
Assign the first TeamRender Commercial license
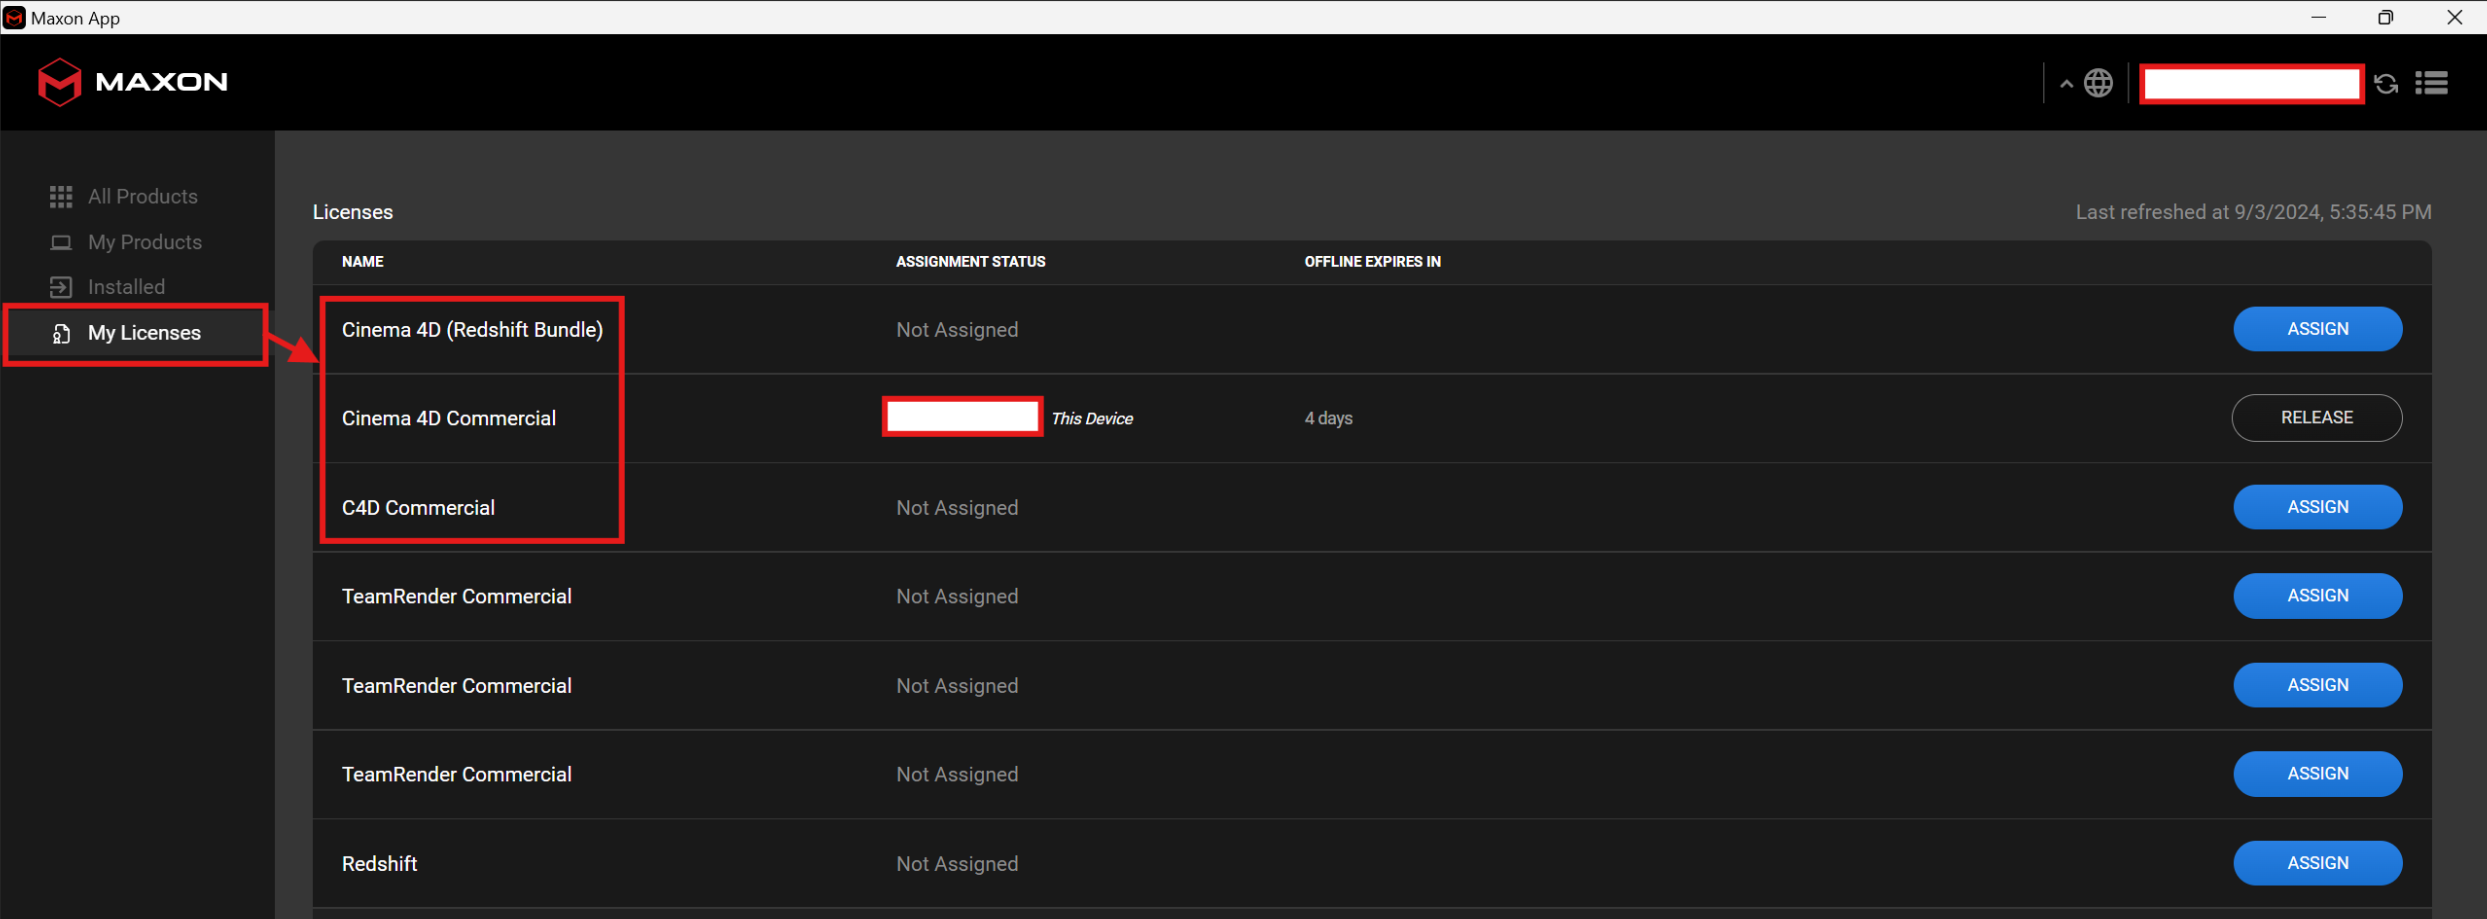point(2317,596)
